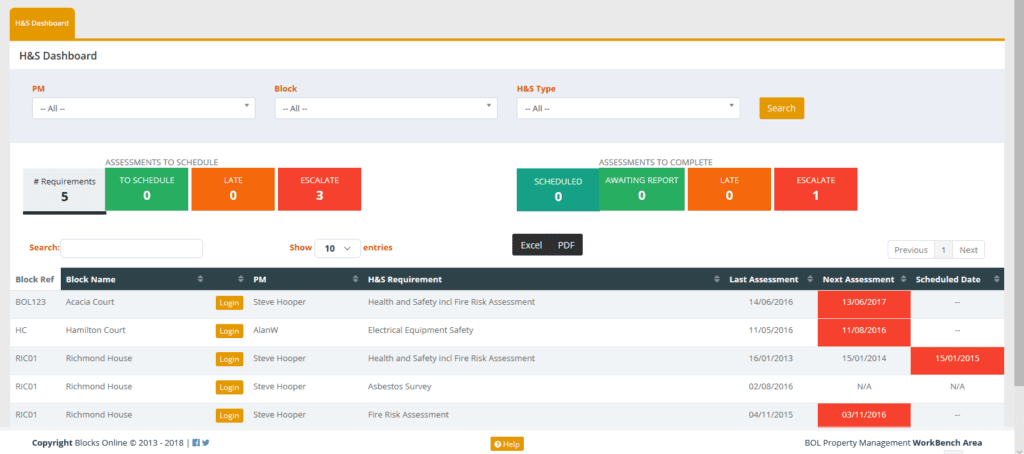Export table using the Excel button

click(531, 245)
